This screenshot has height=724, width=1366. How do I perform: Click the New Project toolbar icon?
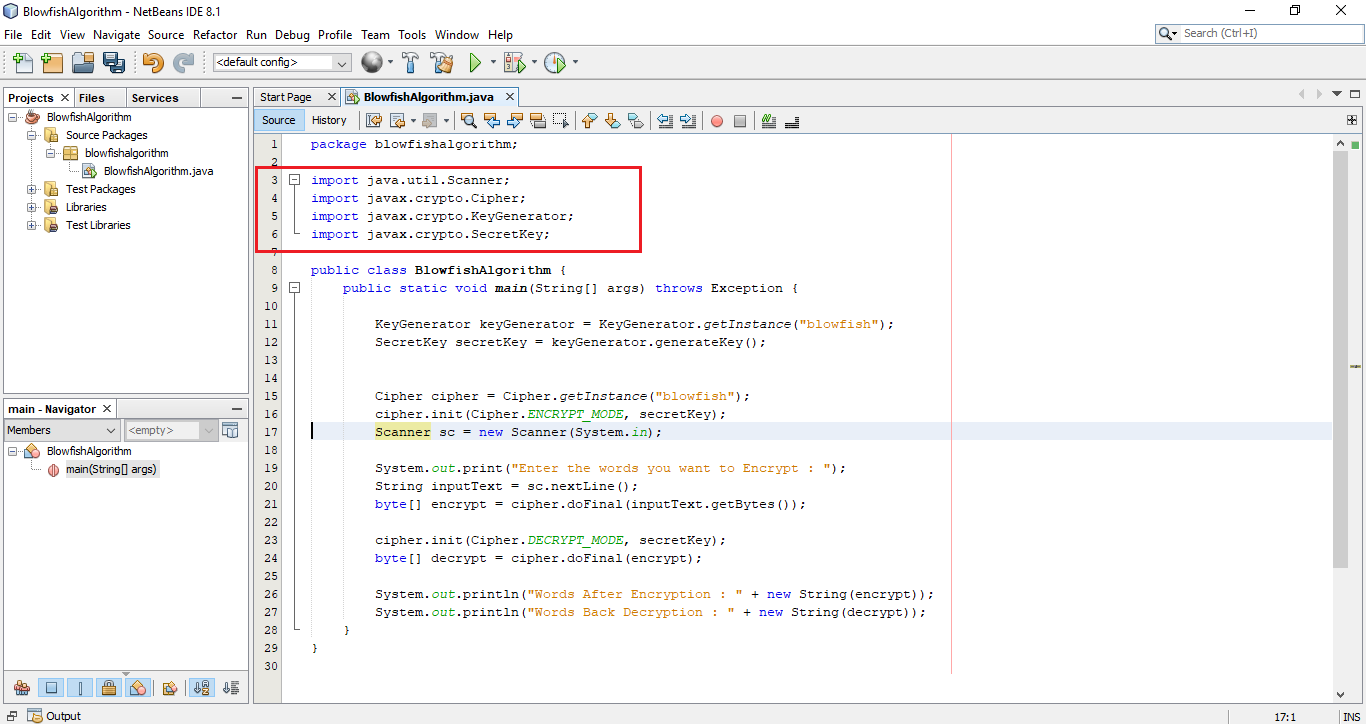52,62
